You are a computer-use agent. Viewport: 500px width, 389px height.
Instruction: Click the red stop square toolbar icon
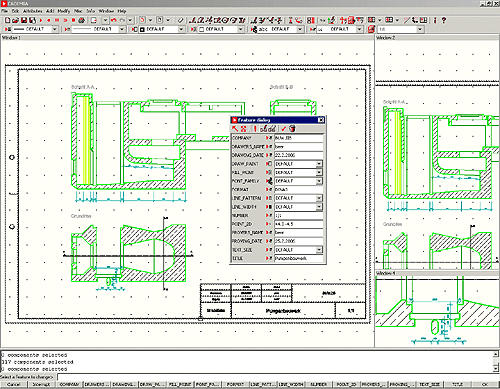pos(73,20)
